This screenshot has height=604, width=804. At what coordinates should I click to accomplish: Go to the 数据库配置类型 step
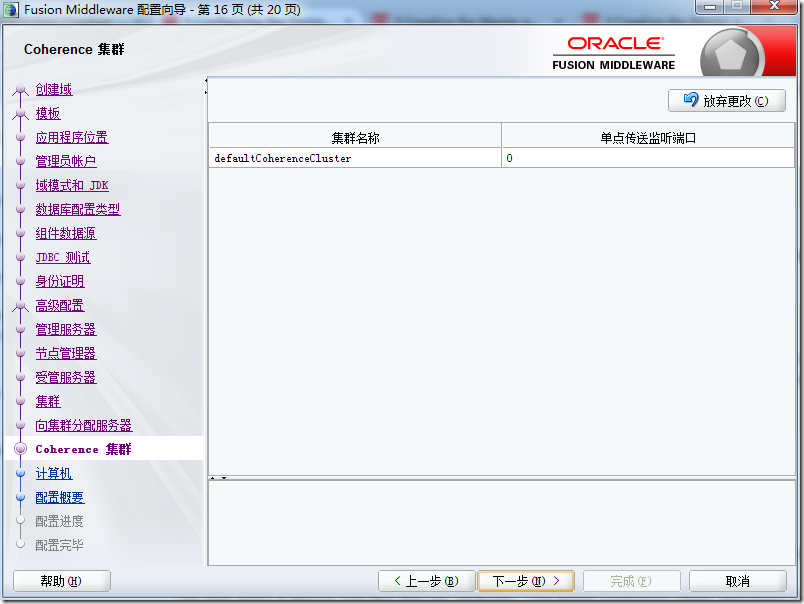click(78, 209)
